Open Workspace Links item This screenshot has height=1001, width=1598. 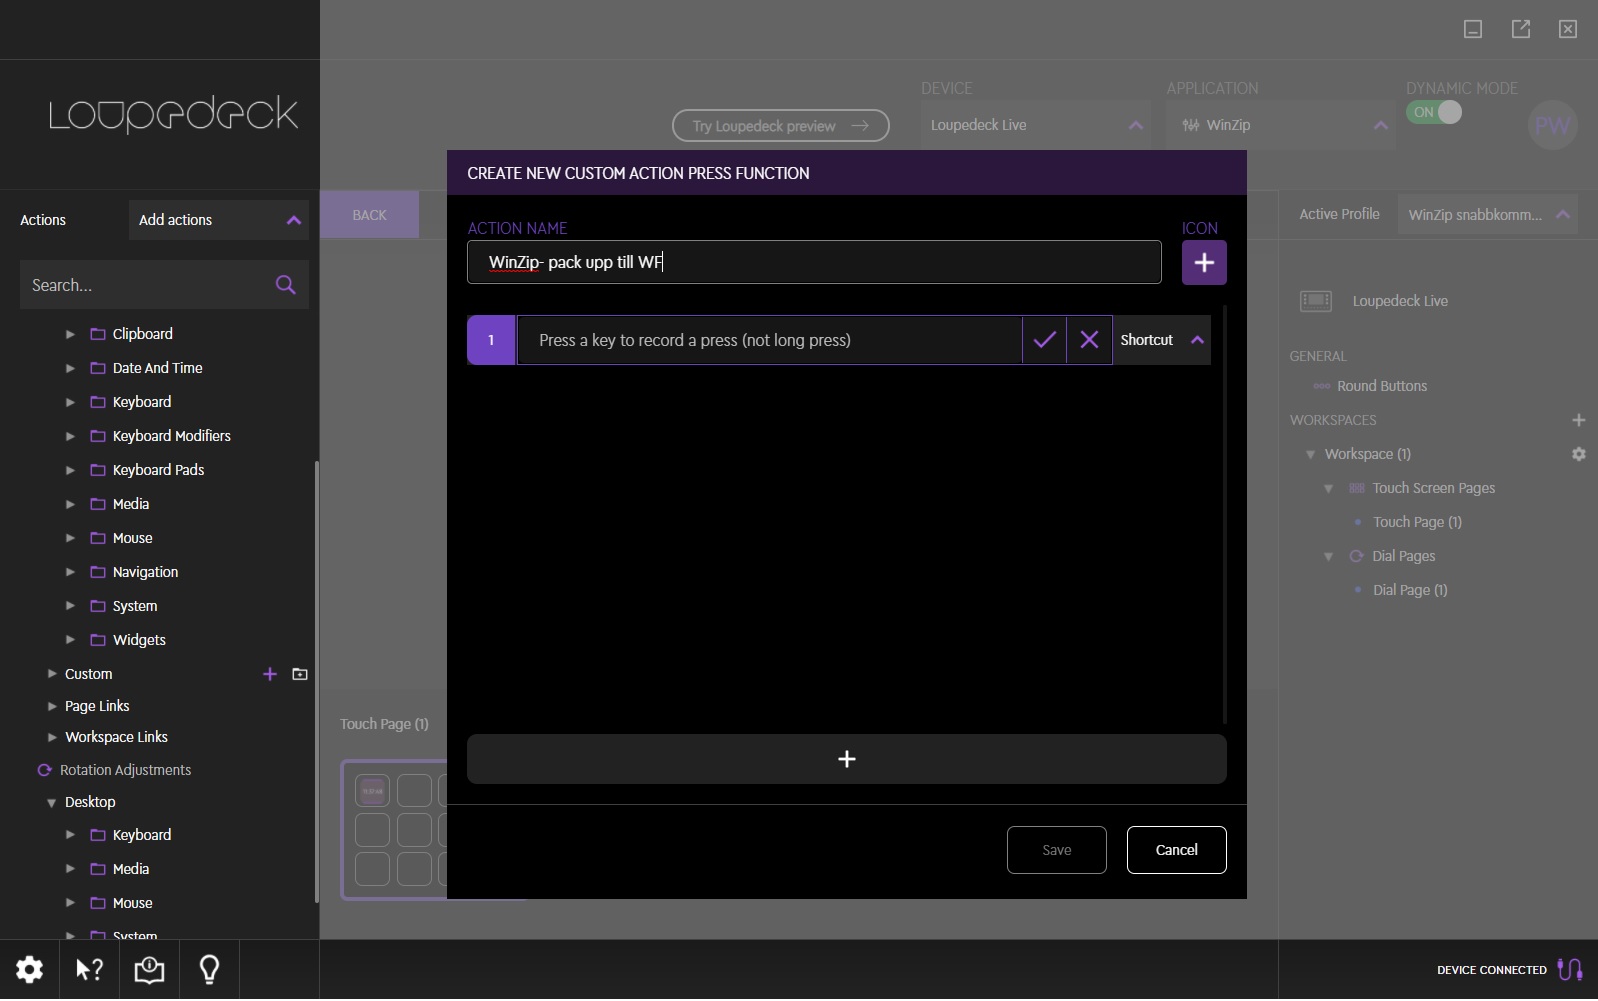coord(116,737)
